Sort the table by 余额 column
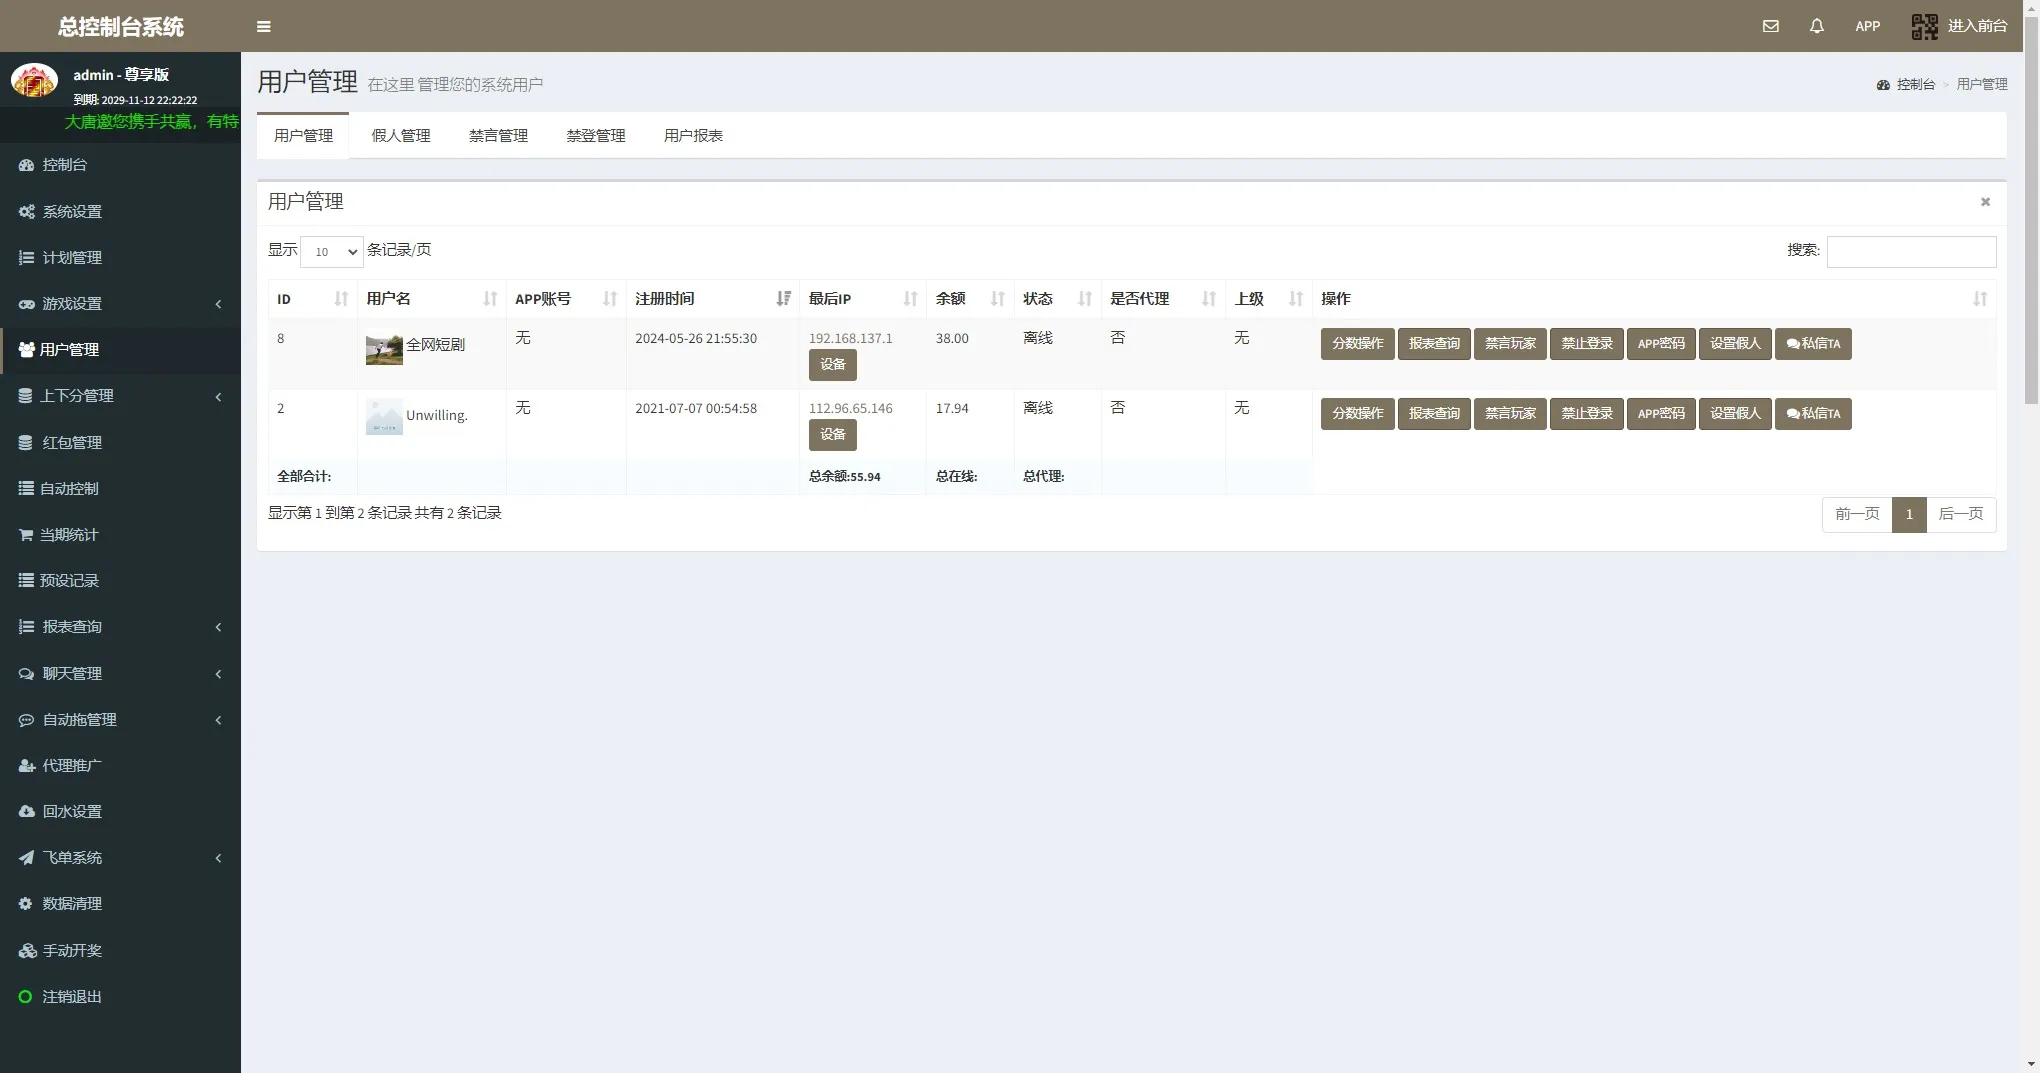This screenshot has width=2040, height=1073. (969, 299)
